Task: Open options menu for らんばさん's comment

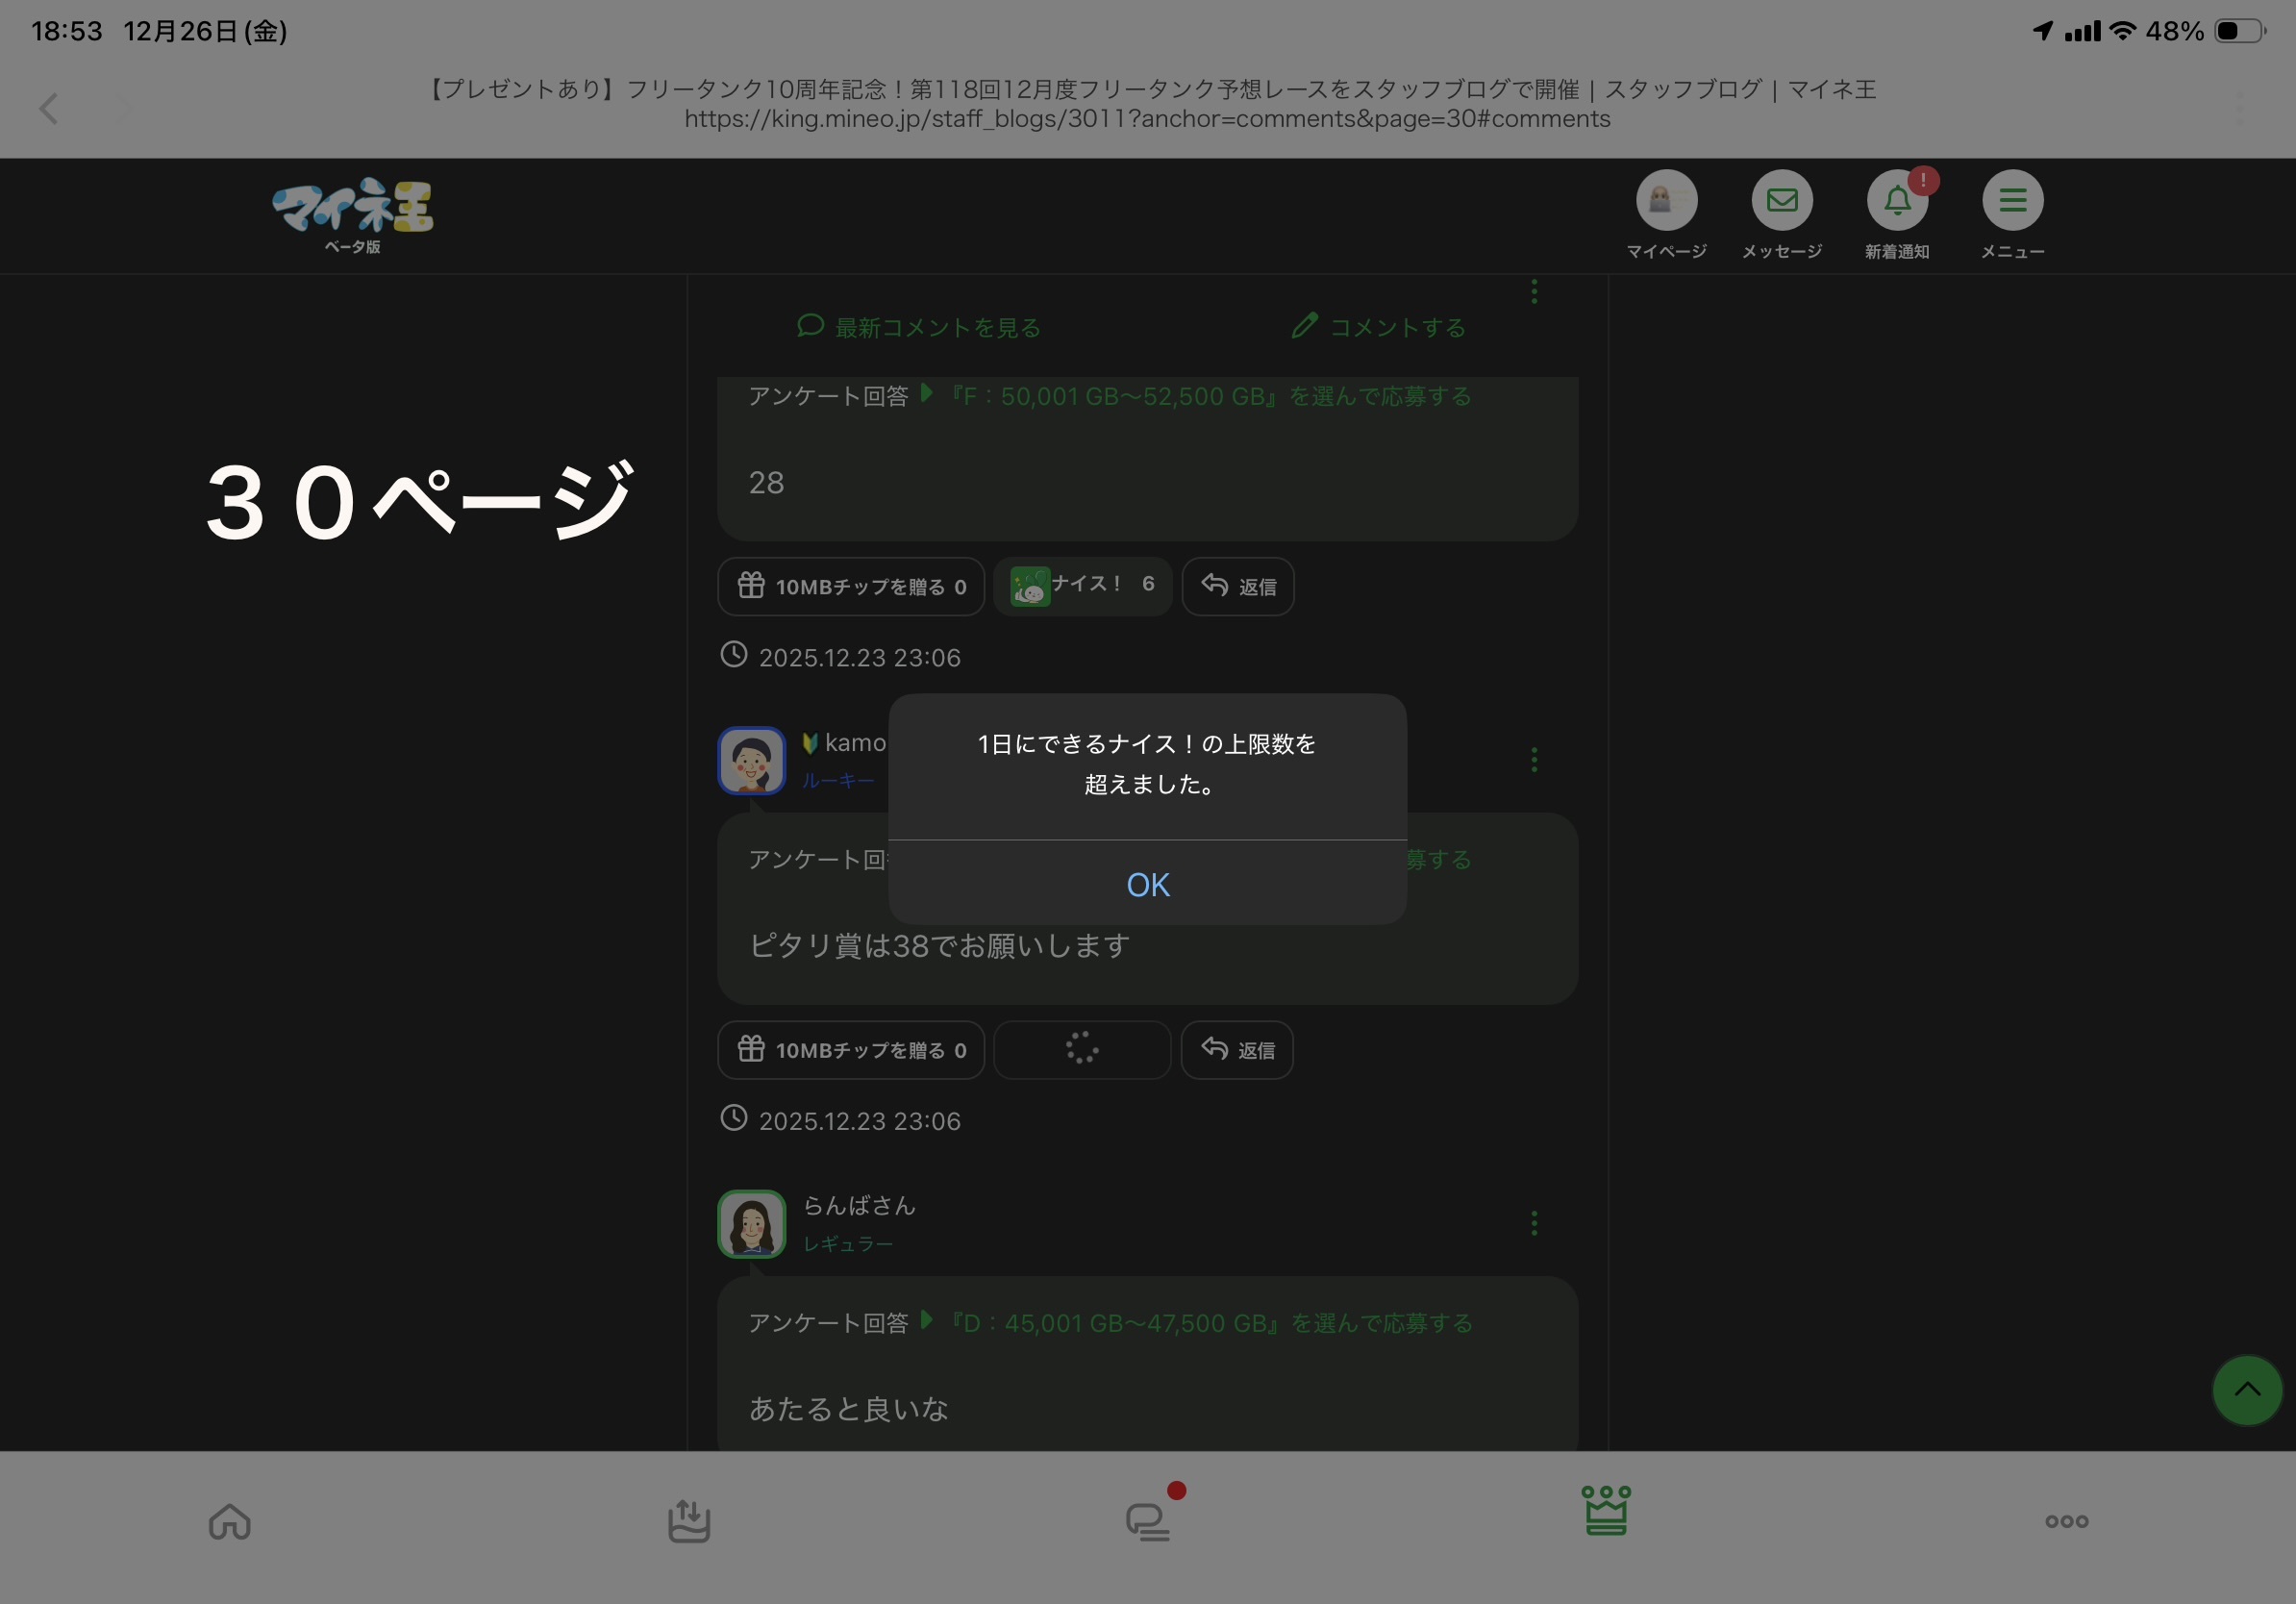Action: (x=1533, y=1223)
